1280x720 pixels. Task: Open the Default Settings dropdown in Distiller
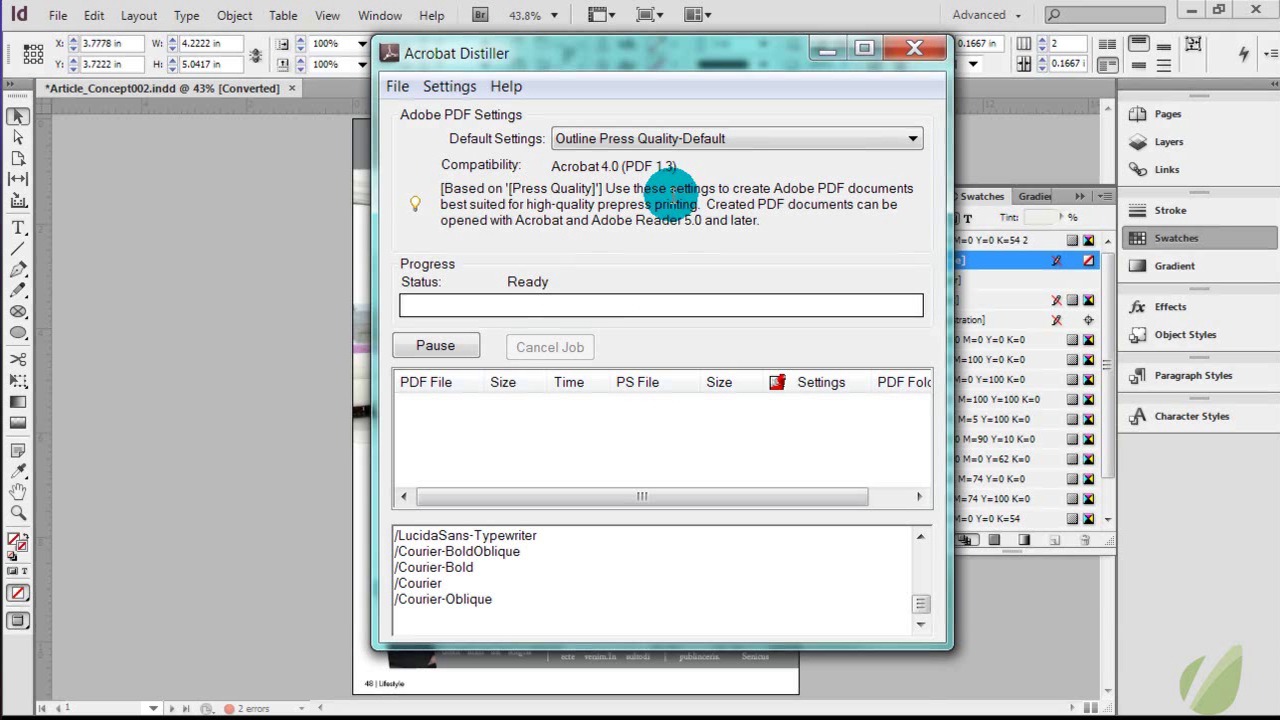coord(737,139)
